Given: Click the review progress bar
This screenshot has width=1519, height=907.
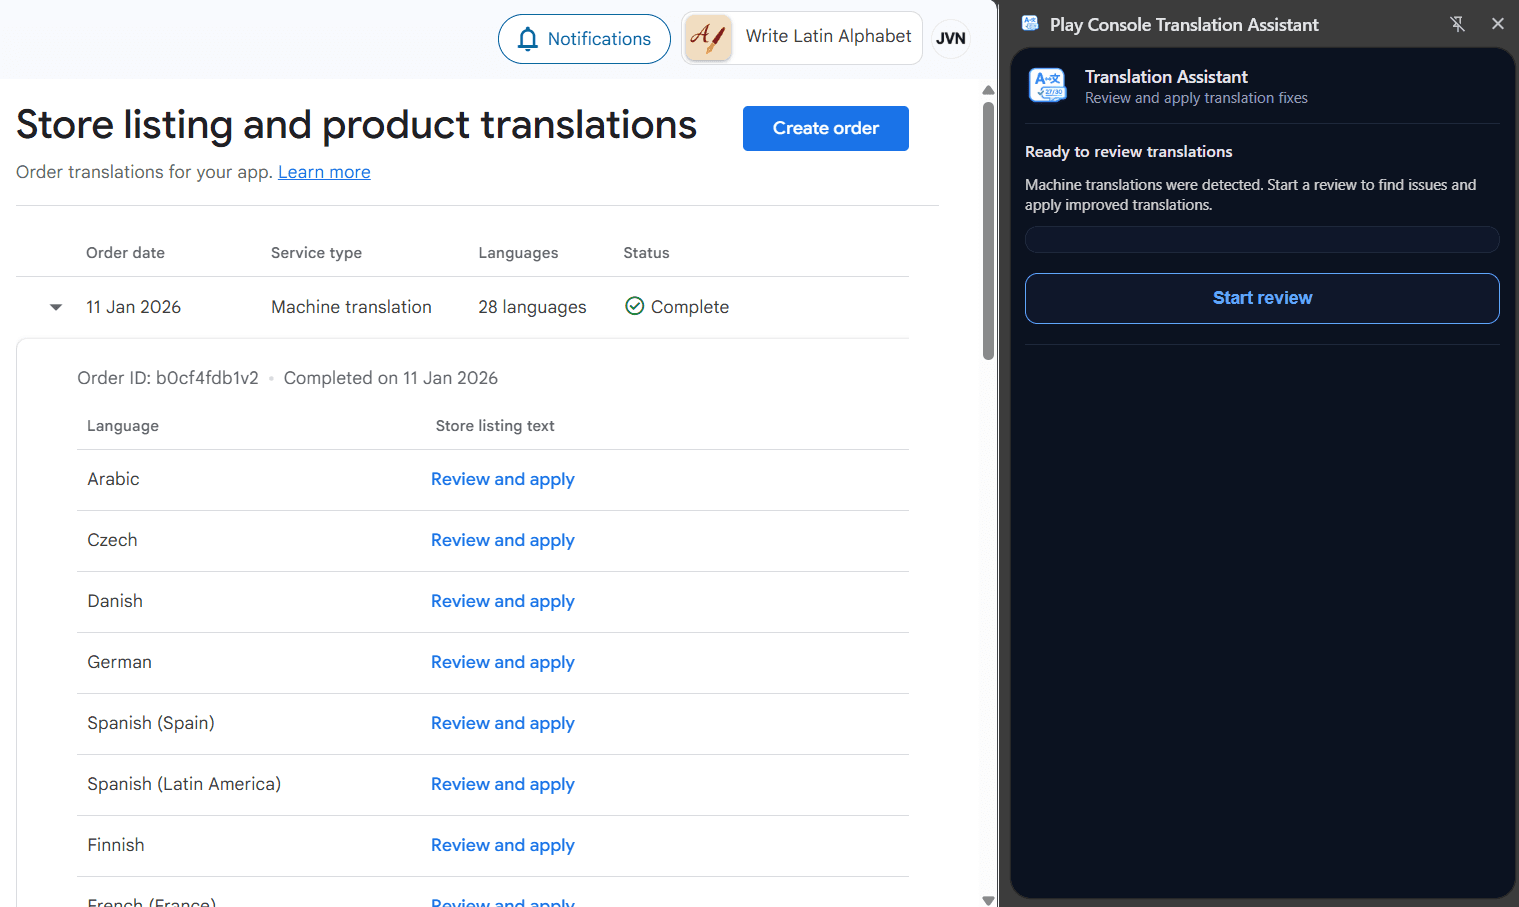Looking at the screenshot, I should tap(1261, 239).
